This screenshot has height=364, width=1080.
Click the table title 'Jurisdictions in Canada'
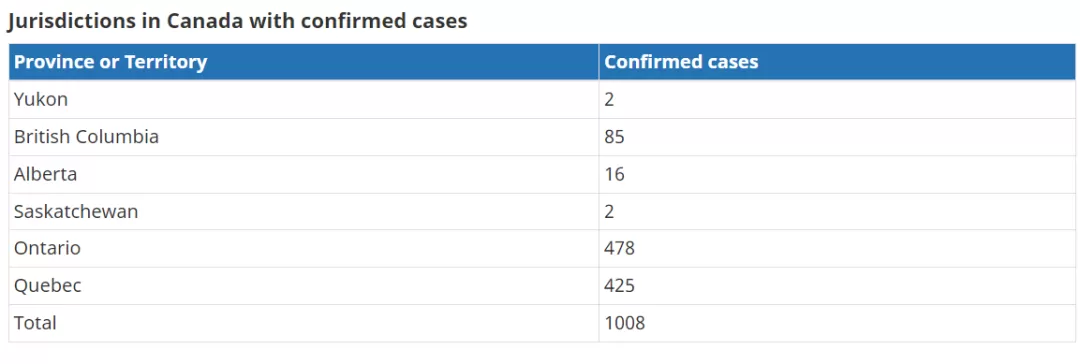[x=126, y=21]
